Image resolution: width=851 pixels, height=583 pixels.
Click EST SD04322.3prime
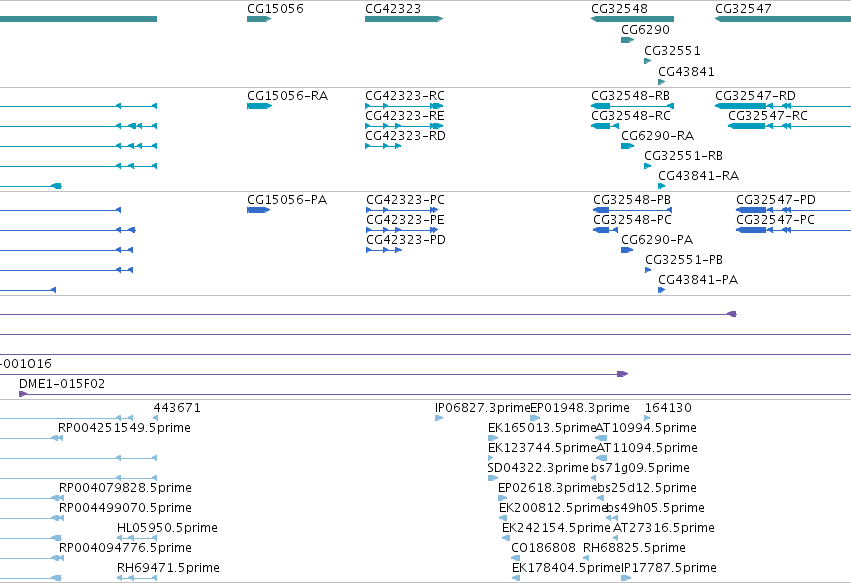[x=538, y=468]
